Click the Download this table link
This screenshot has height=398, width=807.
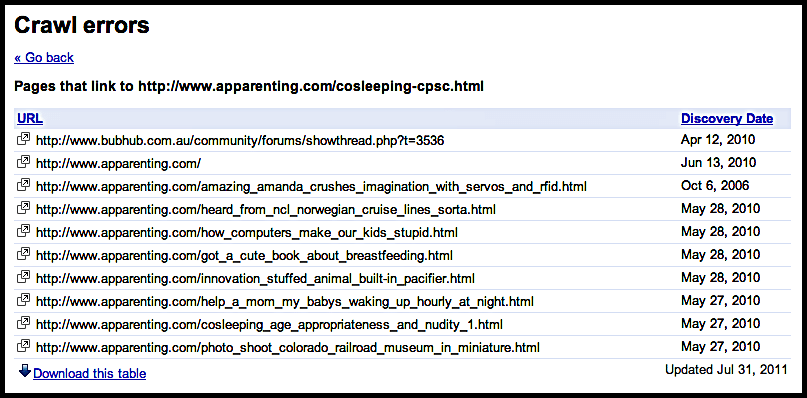[90, 373]
